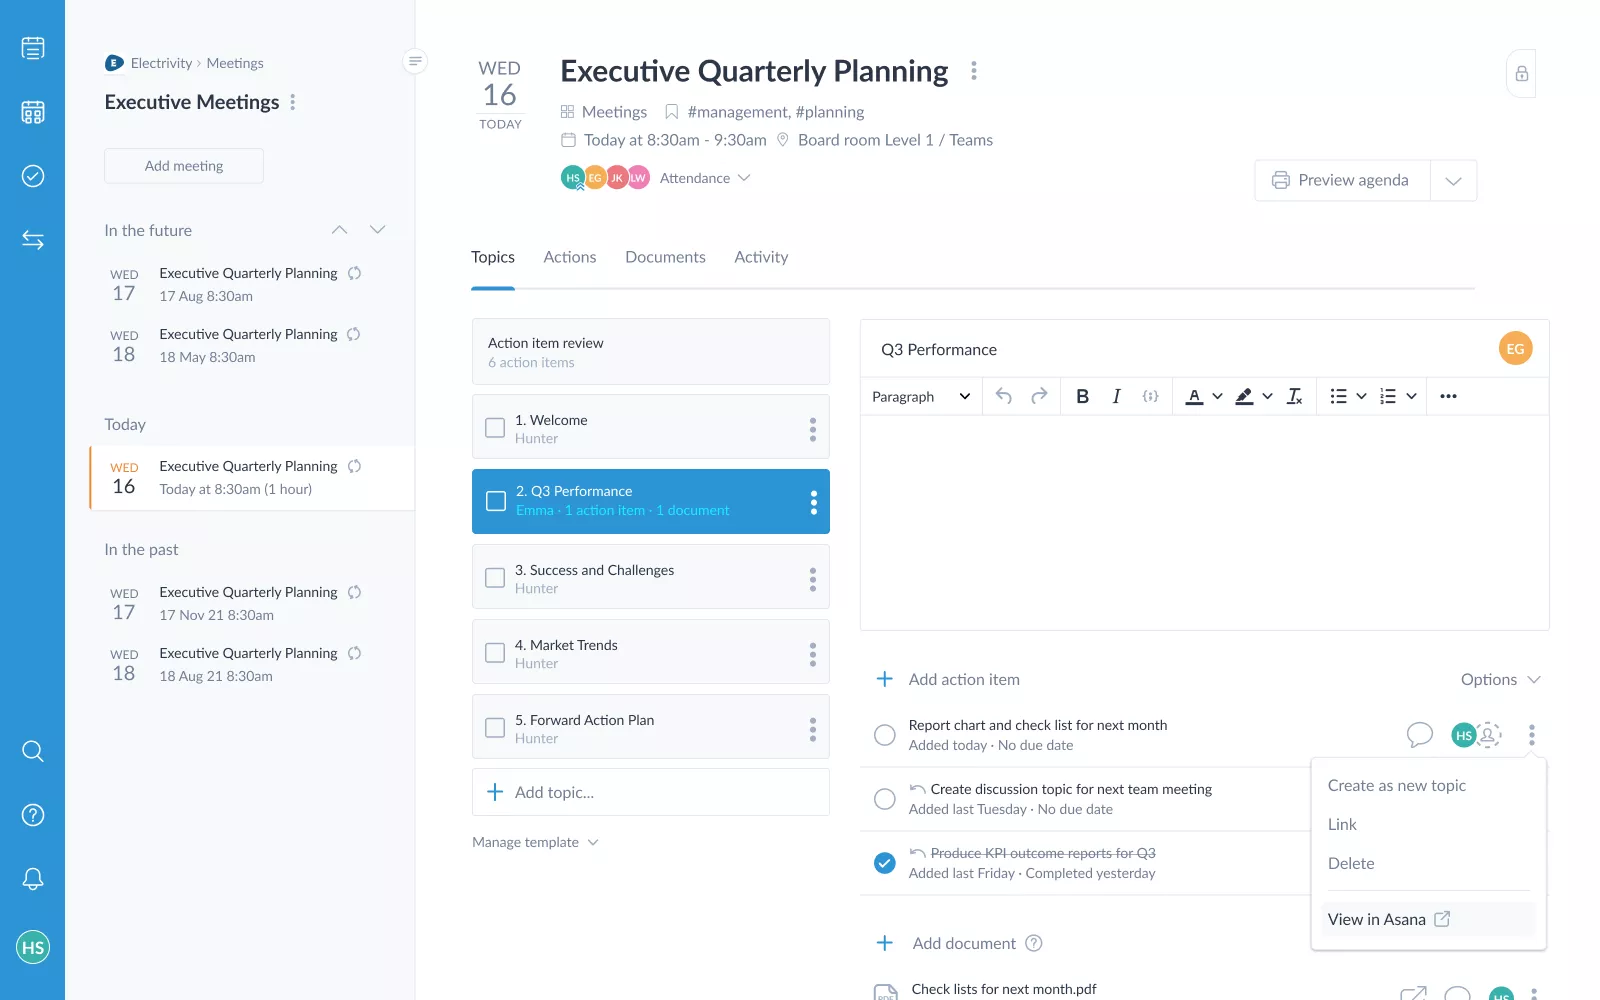Click the lock icon beside meeting title

(x=1521, y=74)
